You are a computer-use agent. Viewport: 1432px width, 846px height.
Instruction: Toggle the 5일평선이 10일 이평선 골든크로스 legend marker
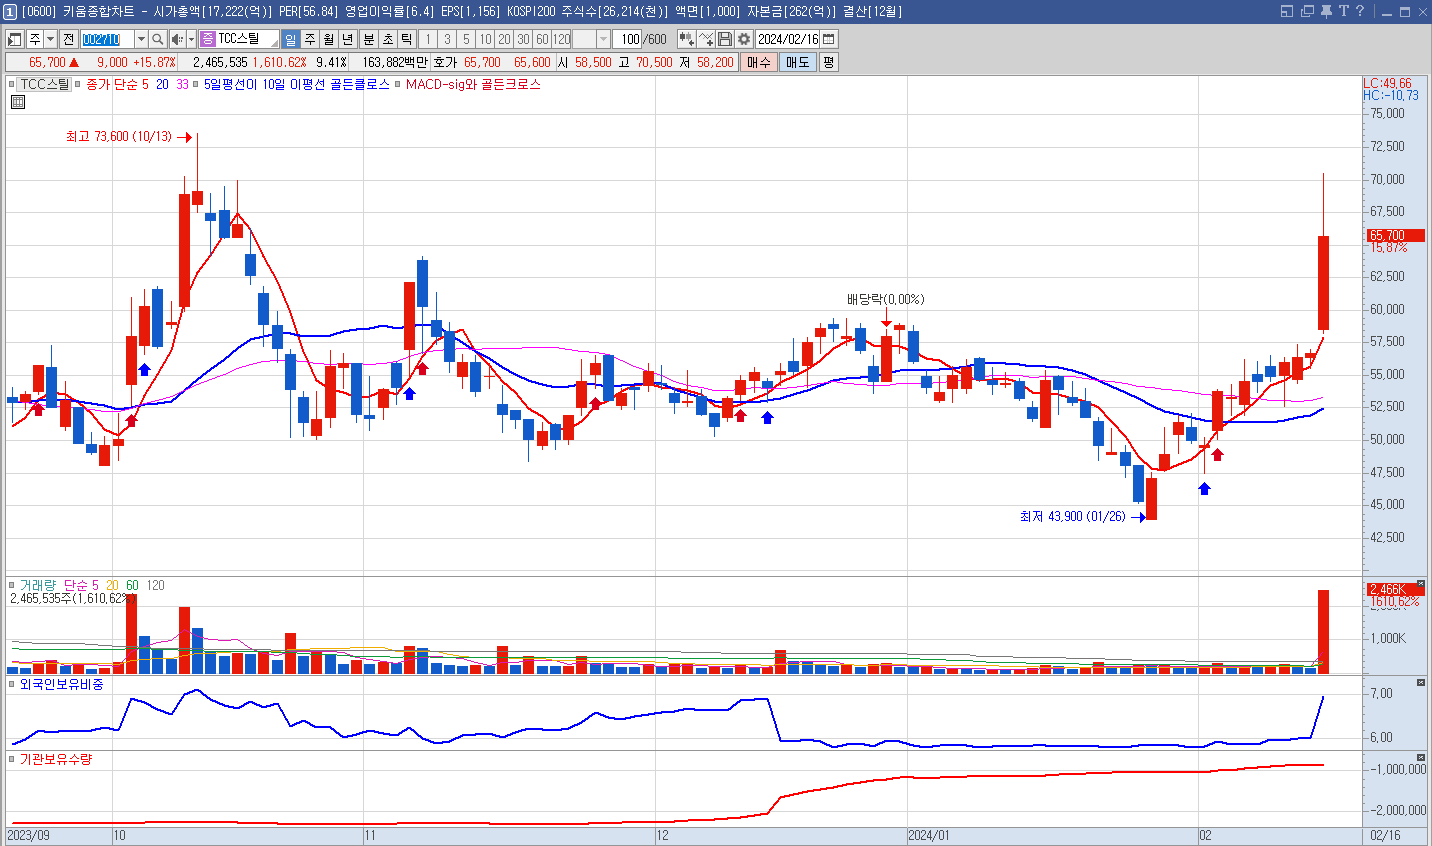pos(197,85)
